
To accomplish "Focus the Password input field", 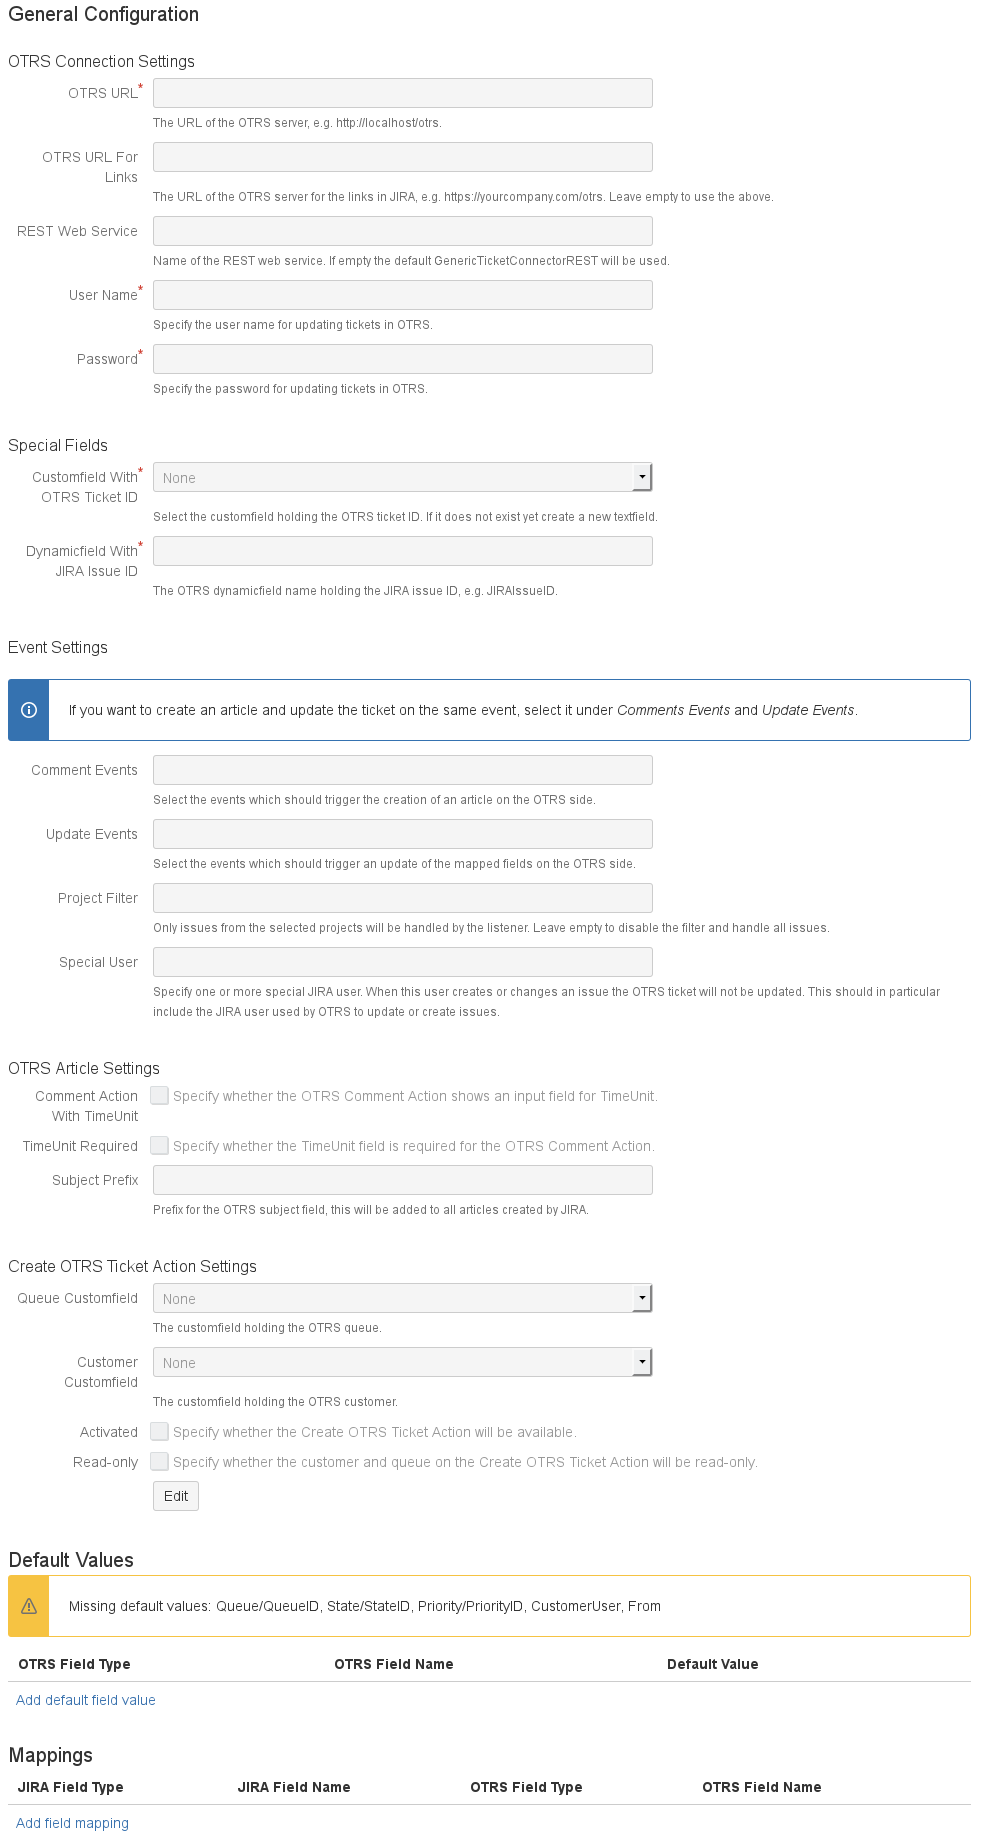I will pos(402,360).
